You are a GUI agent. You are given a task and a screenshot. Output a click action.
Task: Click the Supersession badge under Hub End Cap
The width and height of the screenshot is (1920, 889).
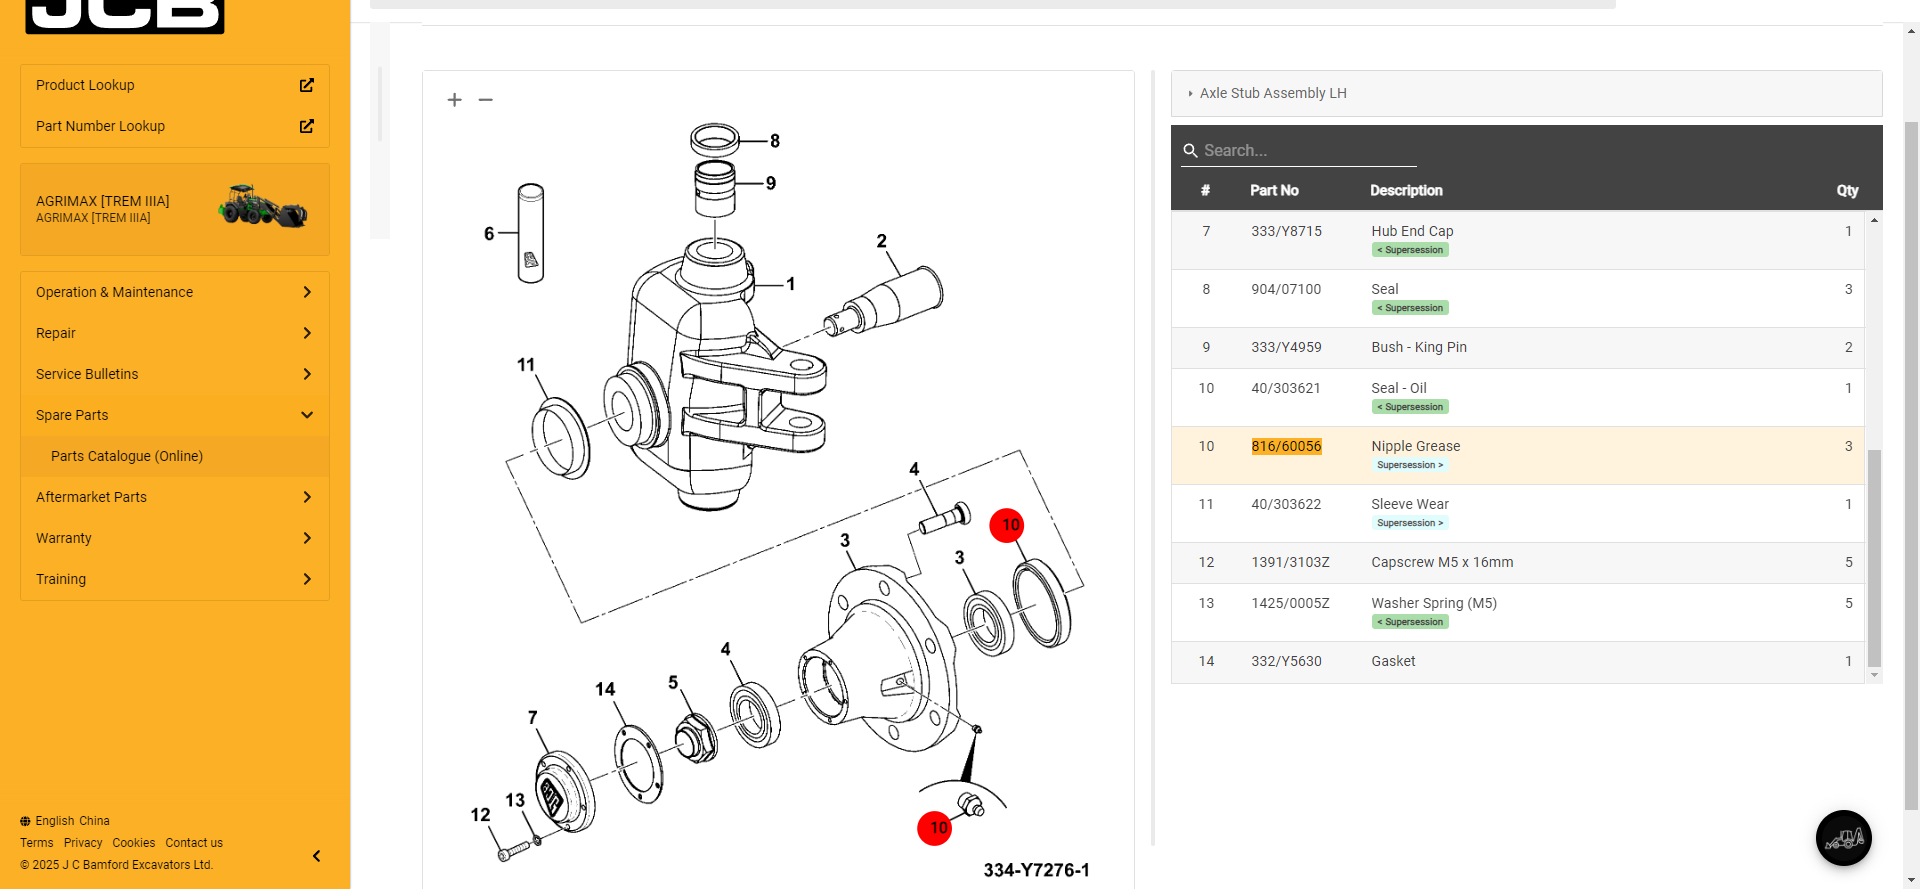coord(1410,250)
